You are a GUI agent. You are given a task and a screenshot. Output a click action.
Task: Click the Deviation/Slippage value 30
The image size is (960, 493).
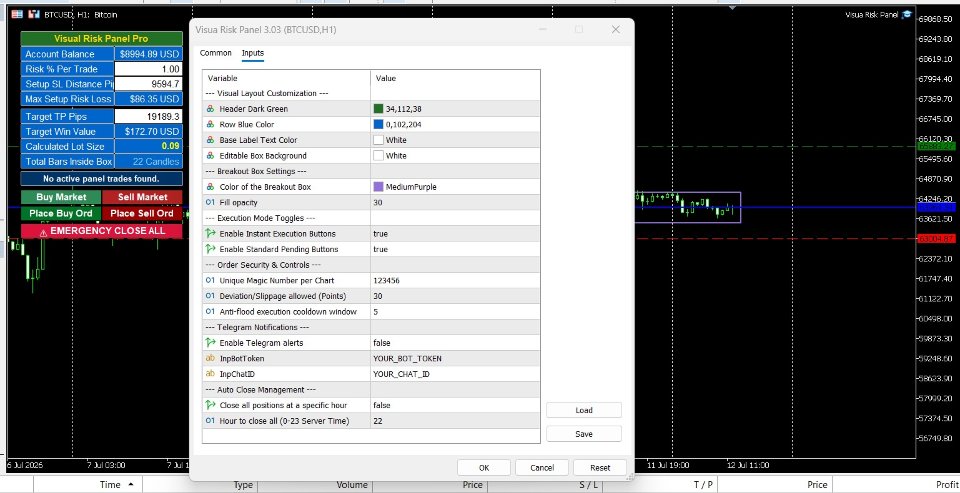coord(378,296)
